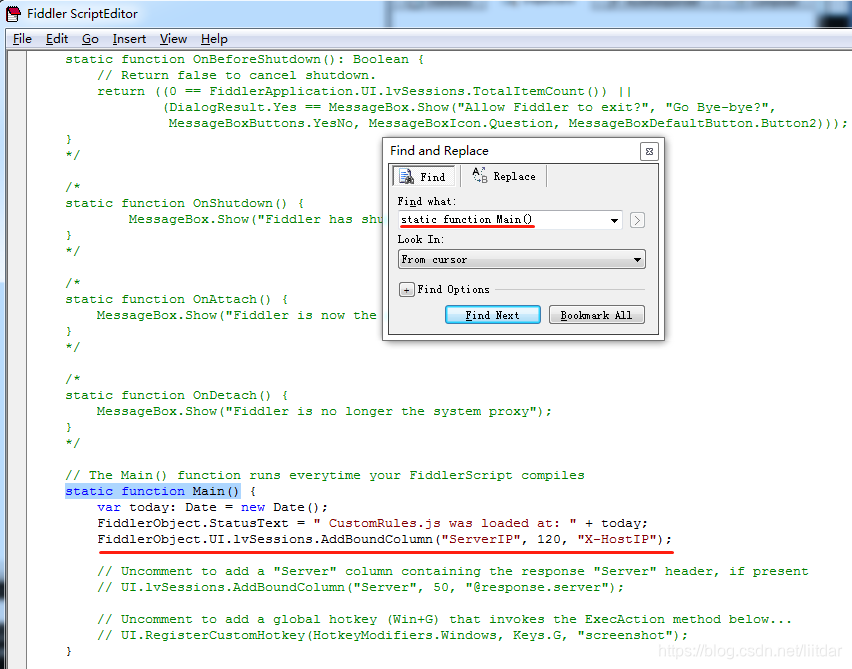
Task: Click the commented AddBoundColumn("Server", 50) line
Action: pos(360,587)
